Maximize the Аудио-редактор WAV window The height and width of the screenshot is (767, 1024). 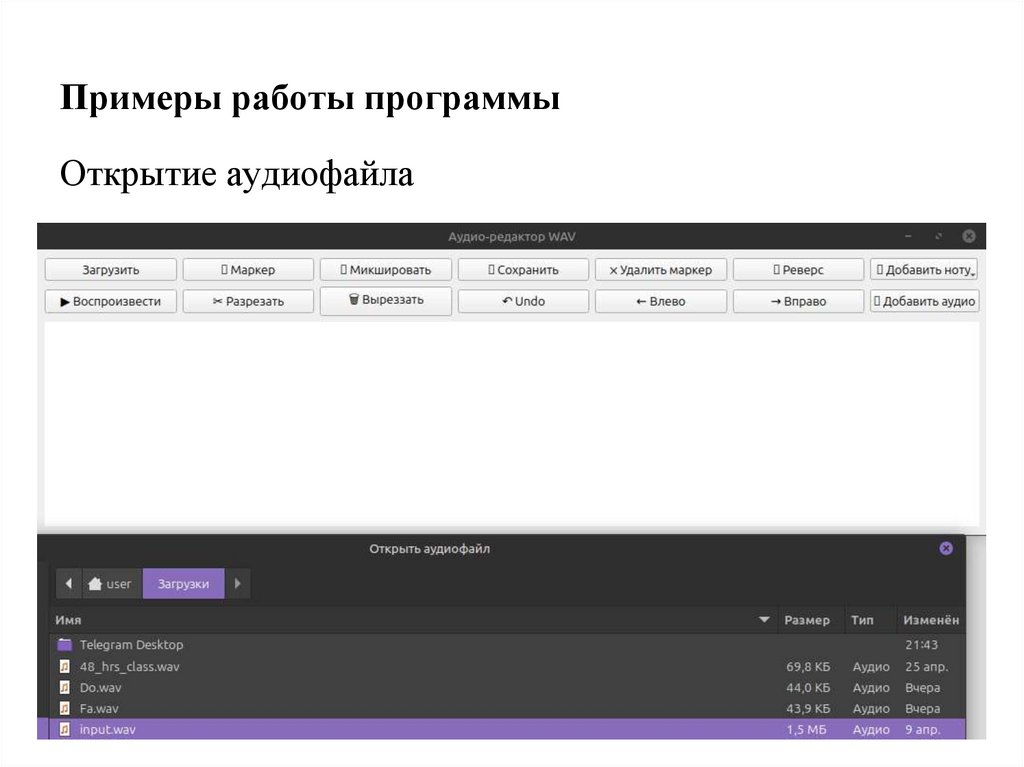[x=938, y=236]
